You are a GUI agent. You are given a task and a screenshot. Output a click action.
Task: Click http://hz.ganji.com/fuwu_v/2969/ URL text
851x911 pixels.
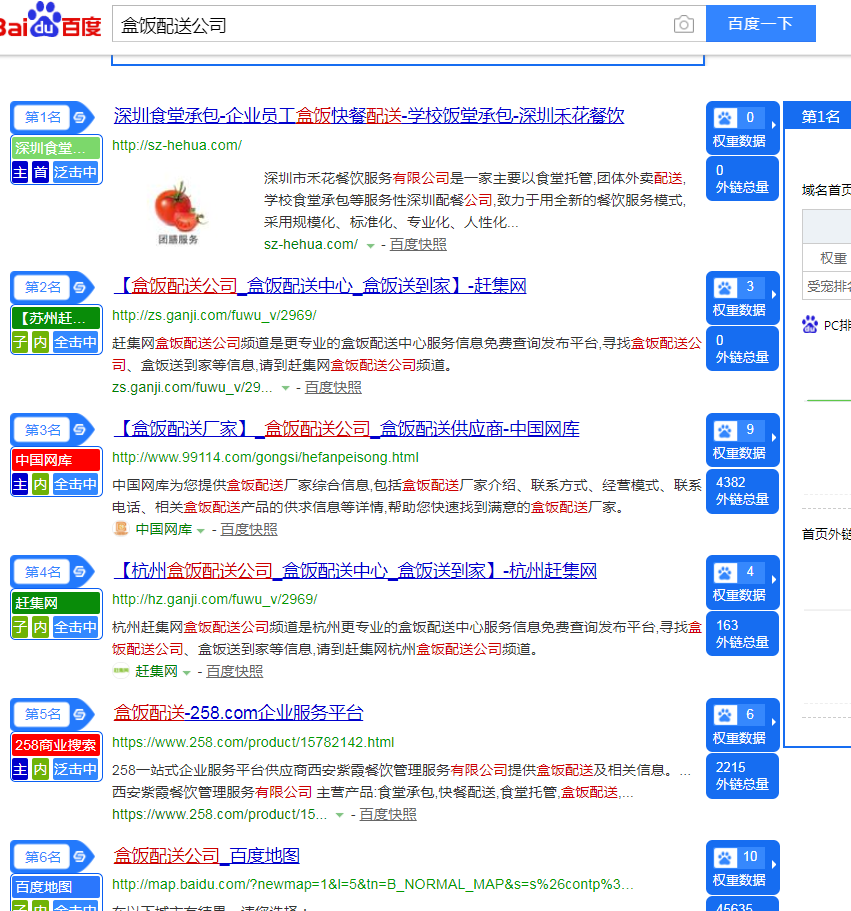pyautogui.click(x=214, y=599)
